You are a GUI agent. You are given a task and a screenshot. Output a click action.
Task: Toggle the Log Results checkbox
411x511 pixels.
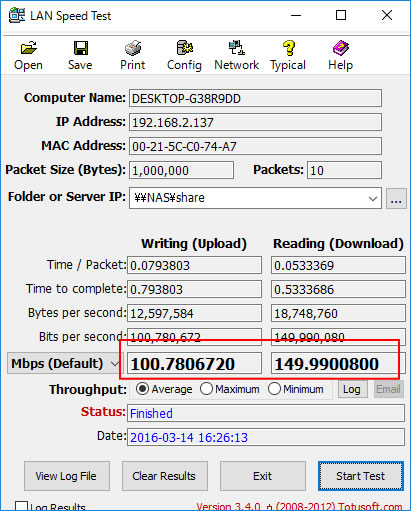point(21,506)
